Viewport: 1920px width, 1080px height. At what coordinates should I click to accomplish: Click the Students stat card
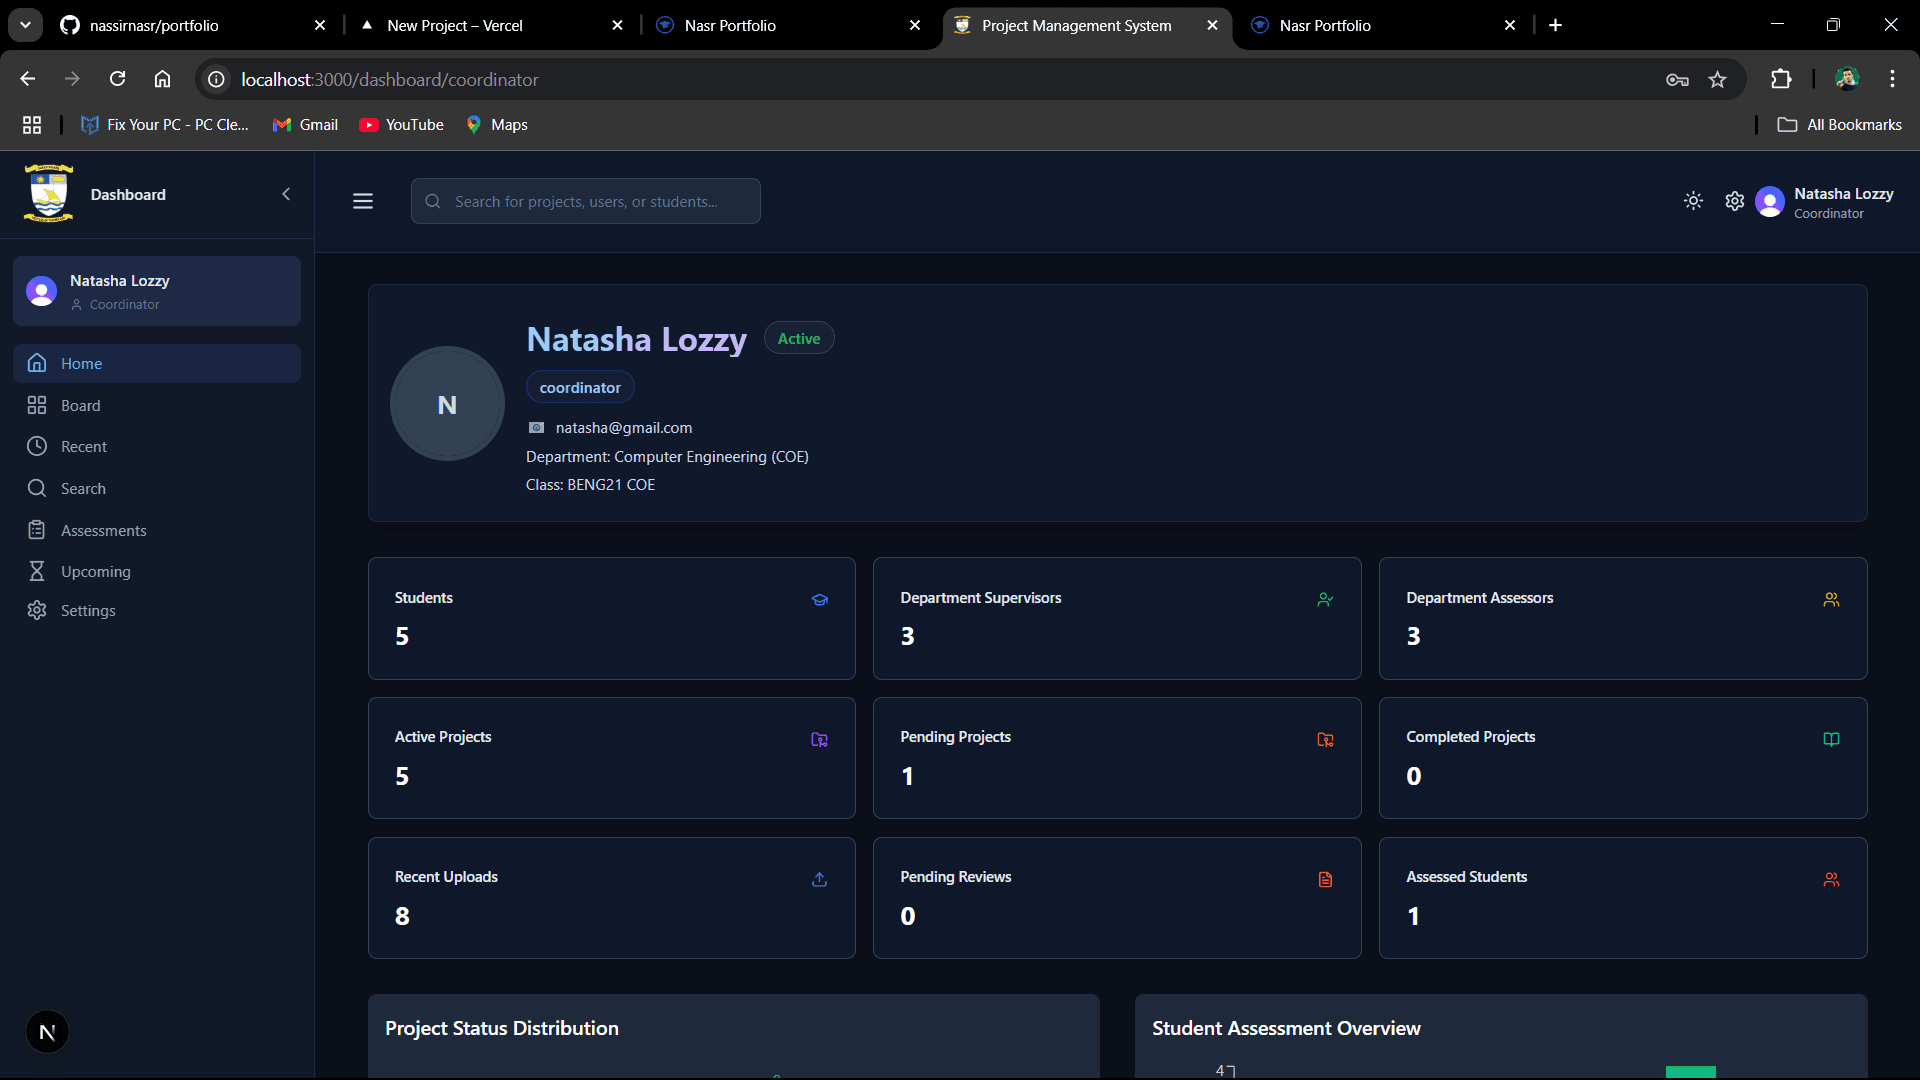(611, 618)
